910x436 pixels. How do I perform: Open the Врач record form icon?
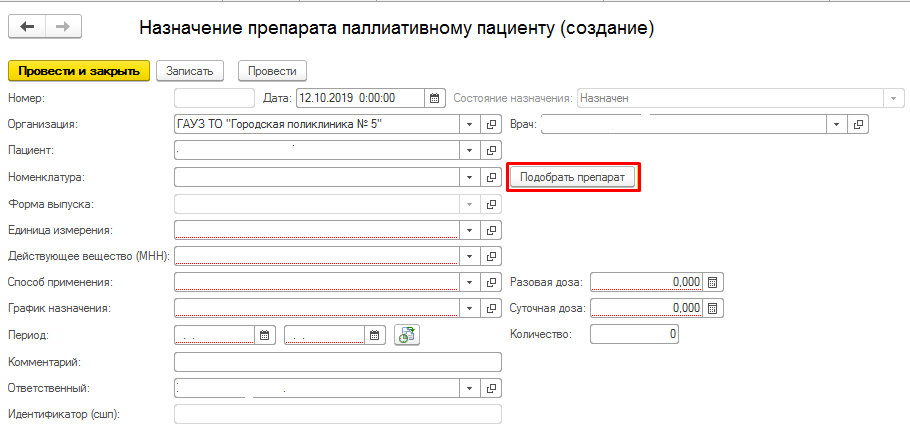[857, 124]
